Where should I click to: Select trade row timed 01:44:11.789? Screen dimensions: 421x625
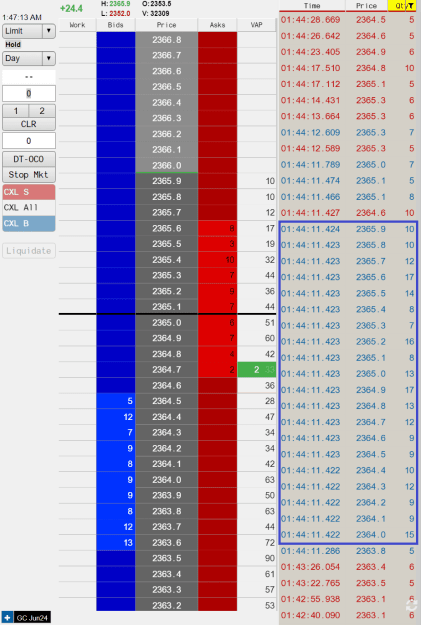pos(348,165)
